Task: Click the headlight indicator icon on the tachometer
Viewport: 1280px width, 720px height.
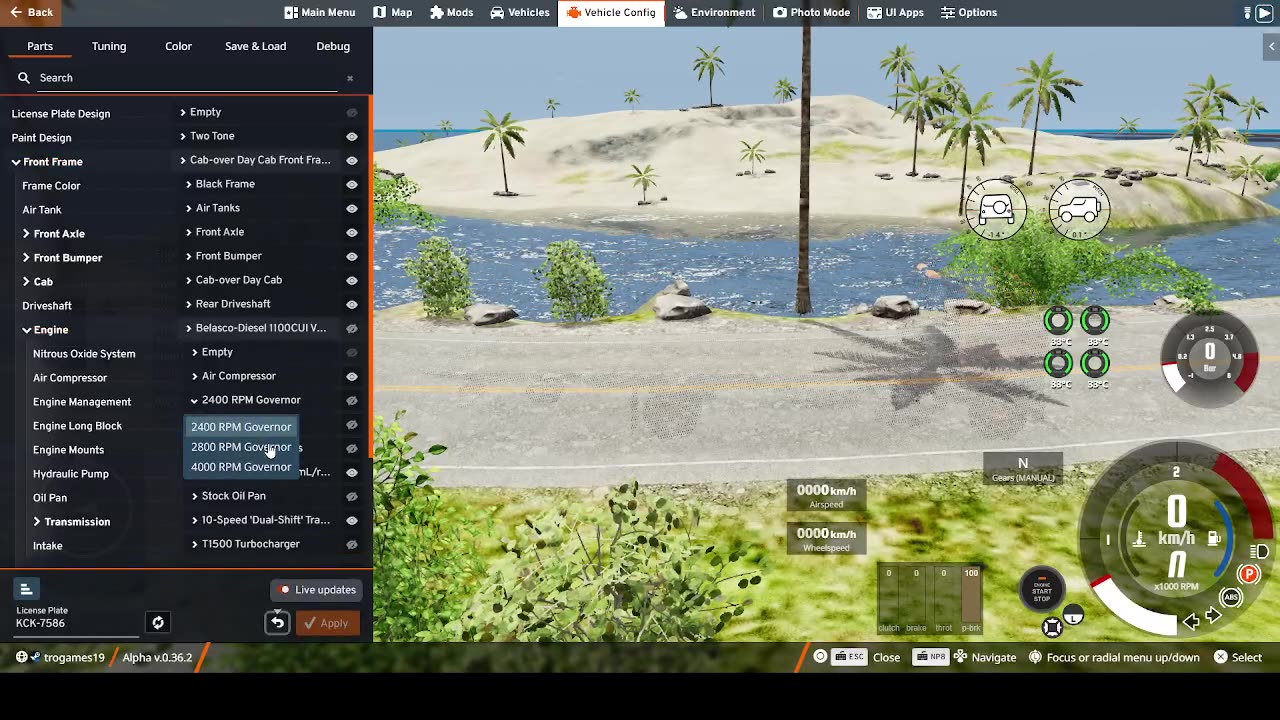Action: [1260, 551]
